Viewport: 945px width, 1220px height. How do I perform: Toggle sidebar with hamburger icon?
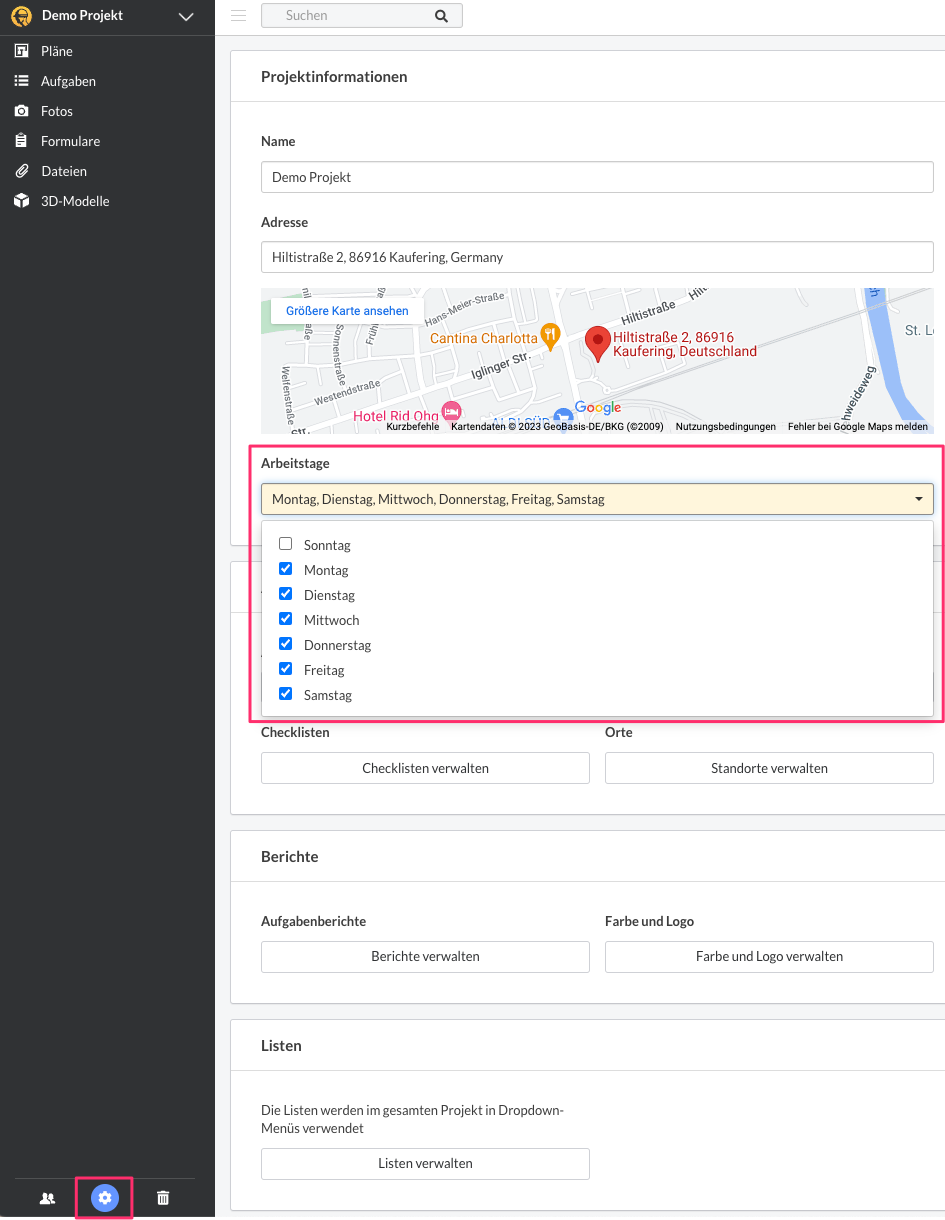coord(238,15)
